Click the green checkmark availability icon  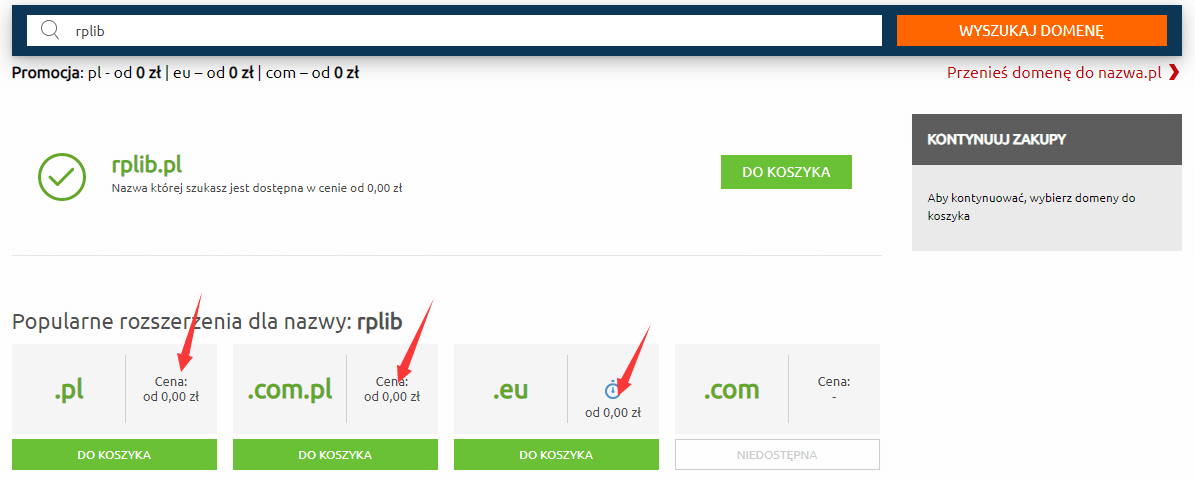tap(62, 177)
